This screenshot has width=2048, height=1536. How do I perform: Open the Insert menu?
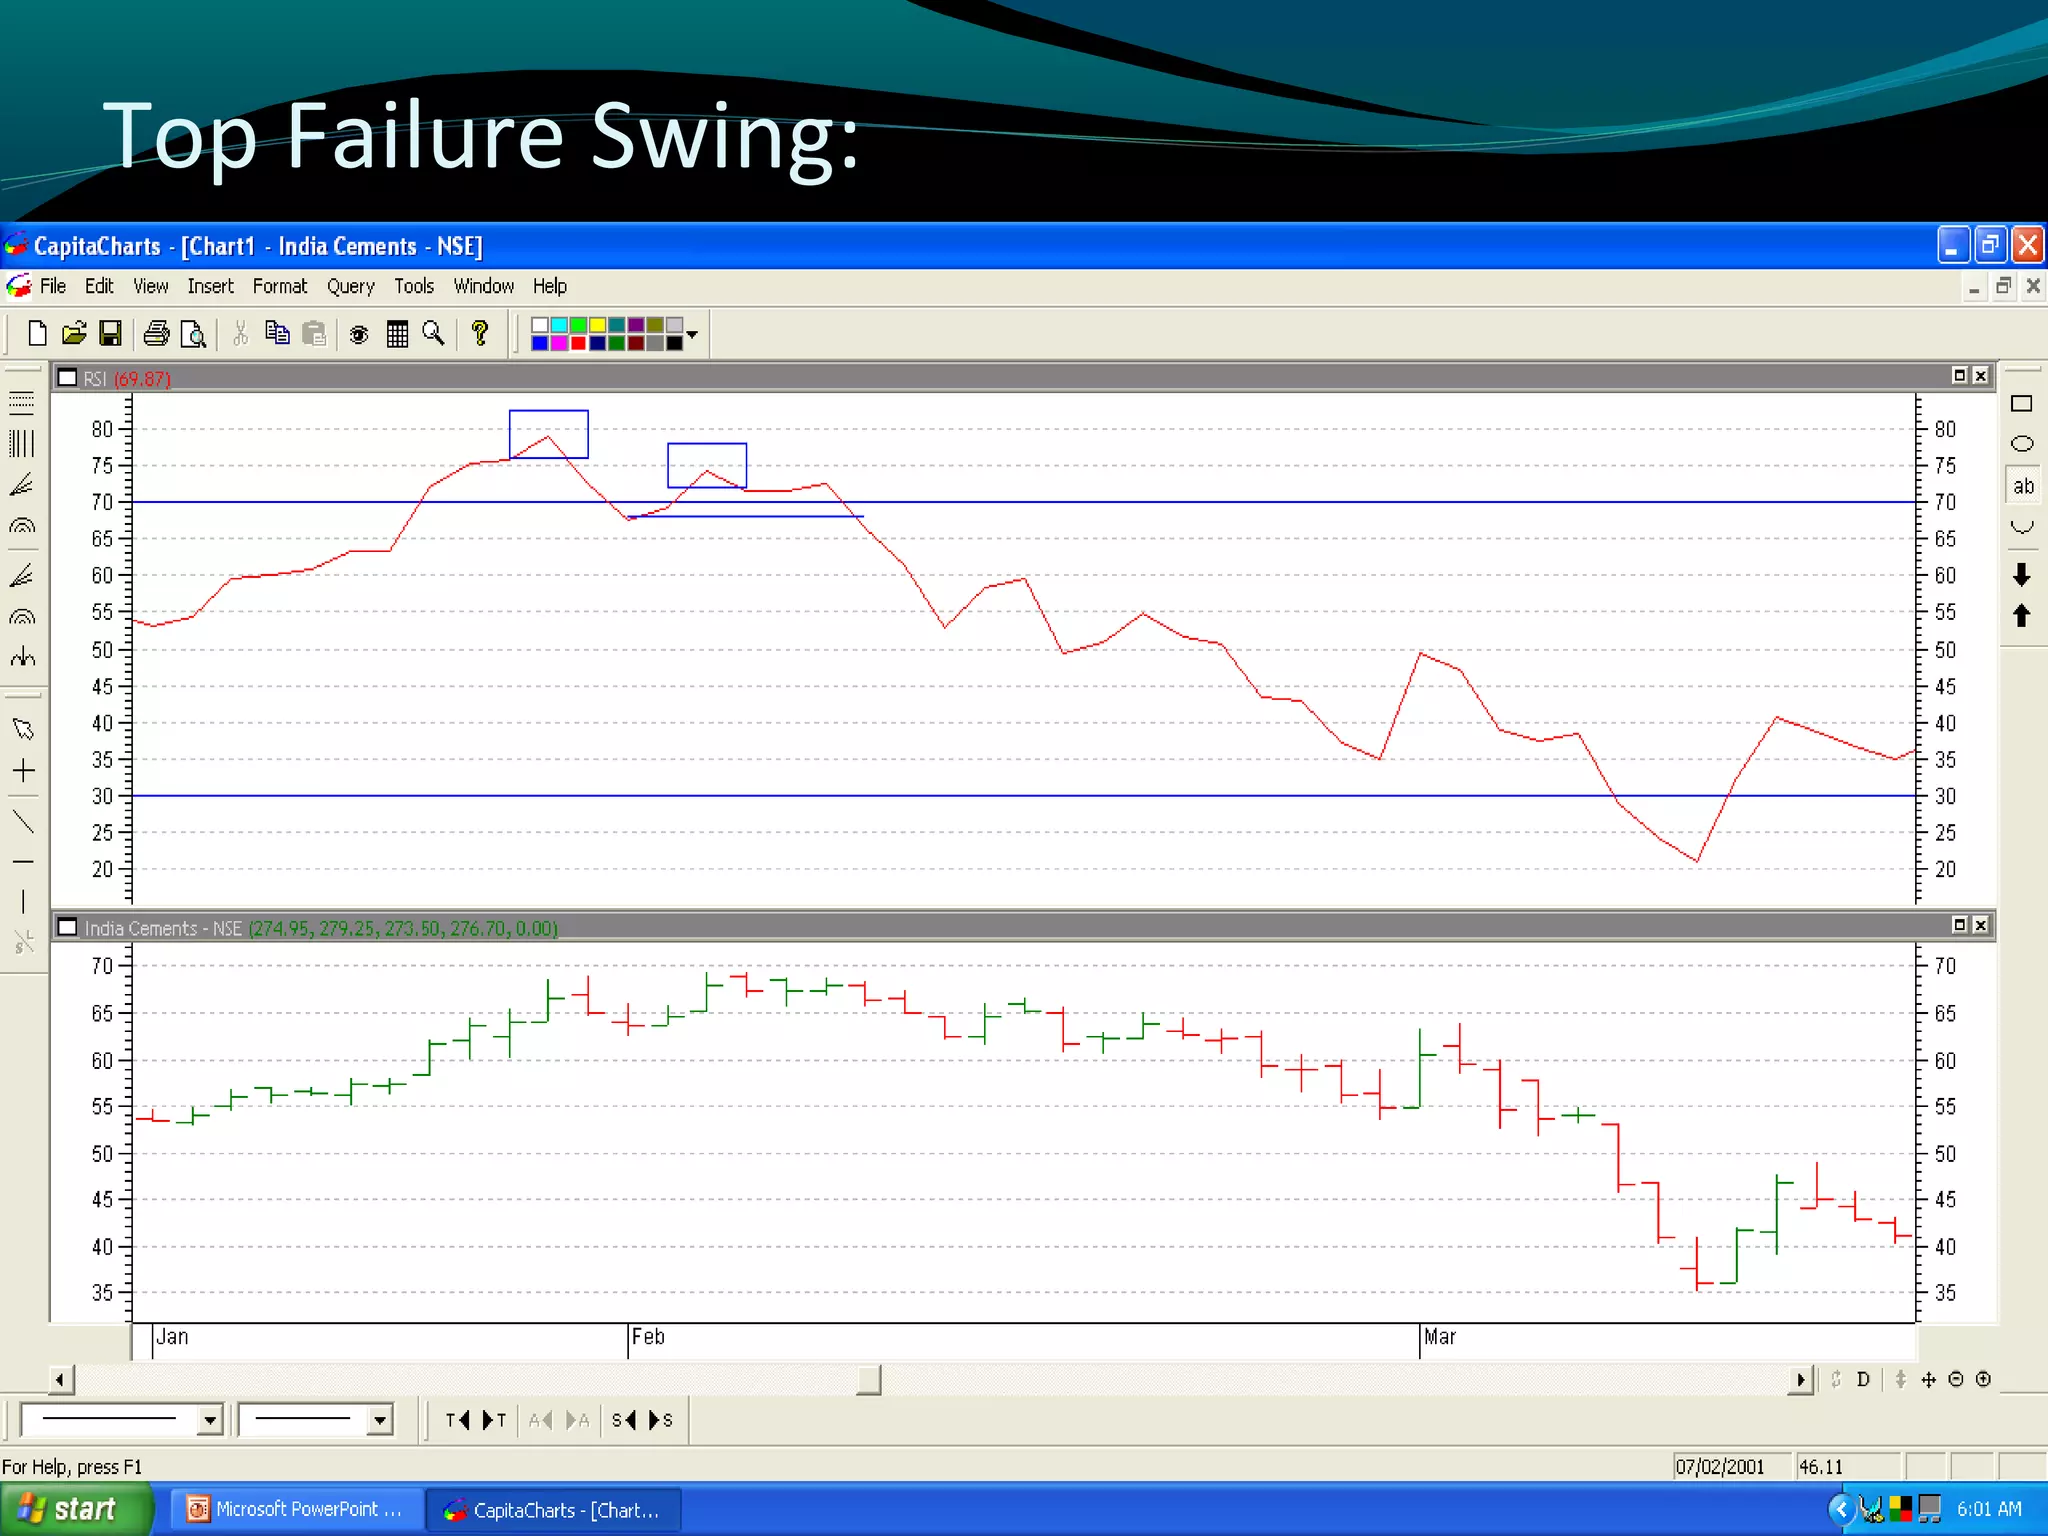210,286
